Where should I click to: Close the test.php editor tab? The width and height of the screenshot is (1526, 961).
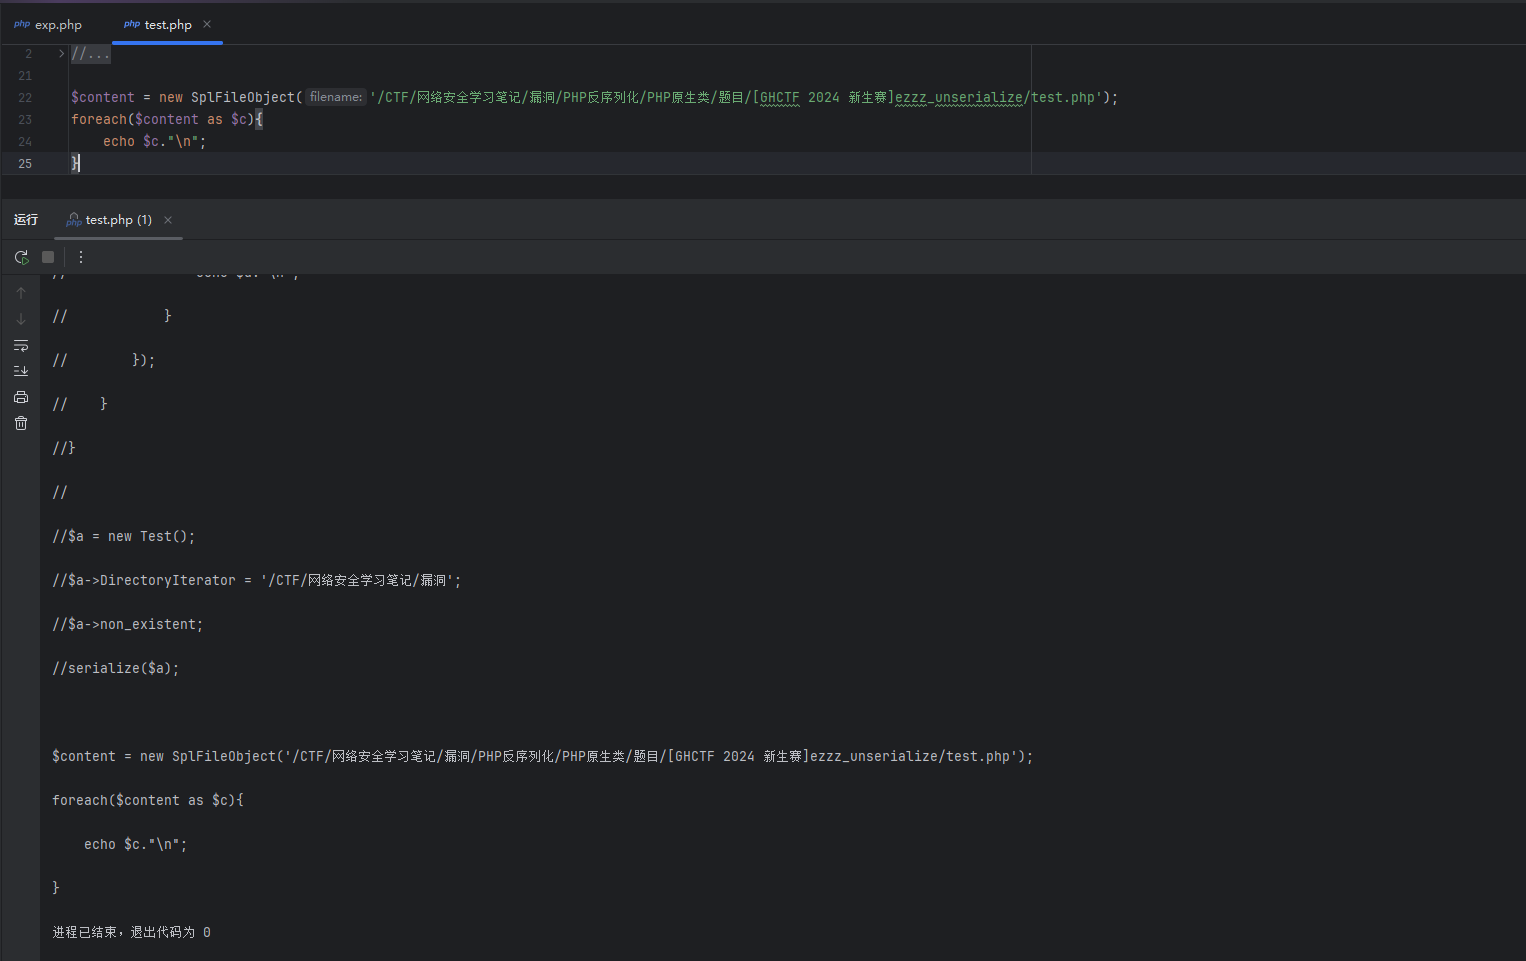207,24
